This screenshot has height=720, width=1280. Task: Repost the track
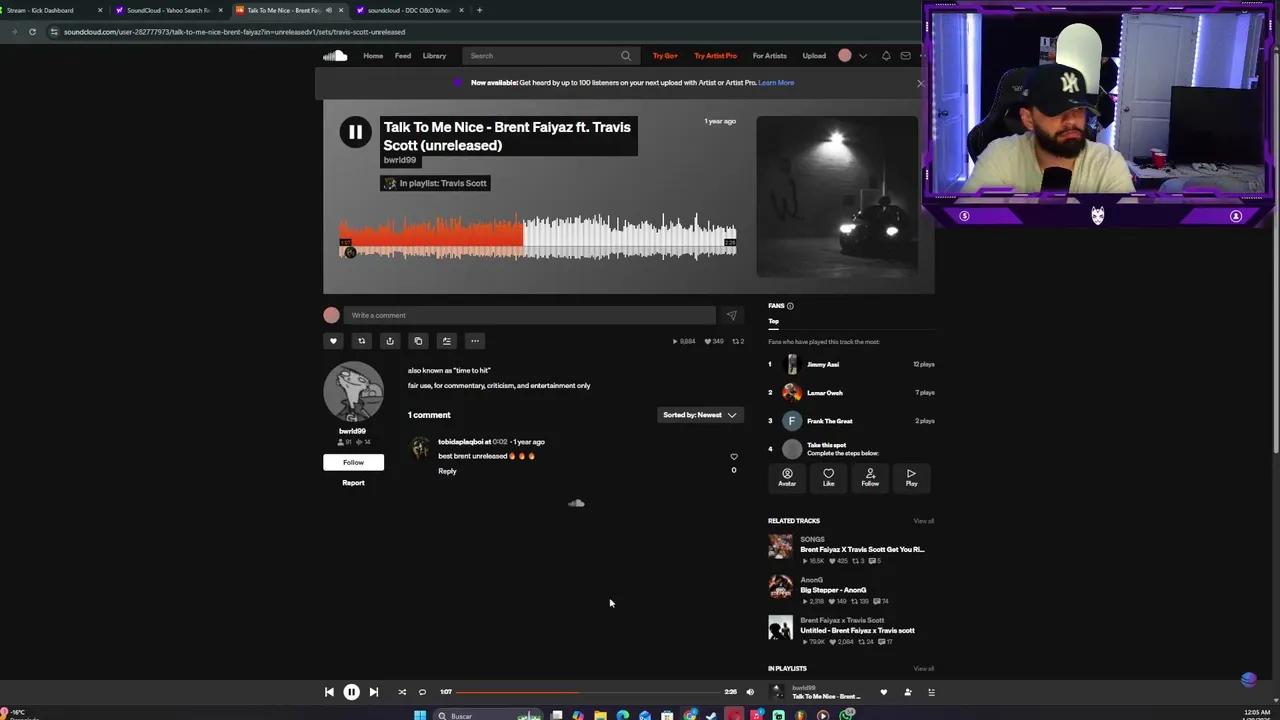tap(362, 341)
